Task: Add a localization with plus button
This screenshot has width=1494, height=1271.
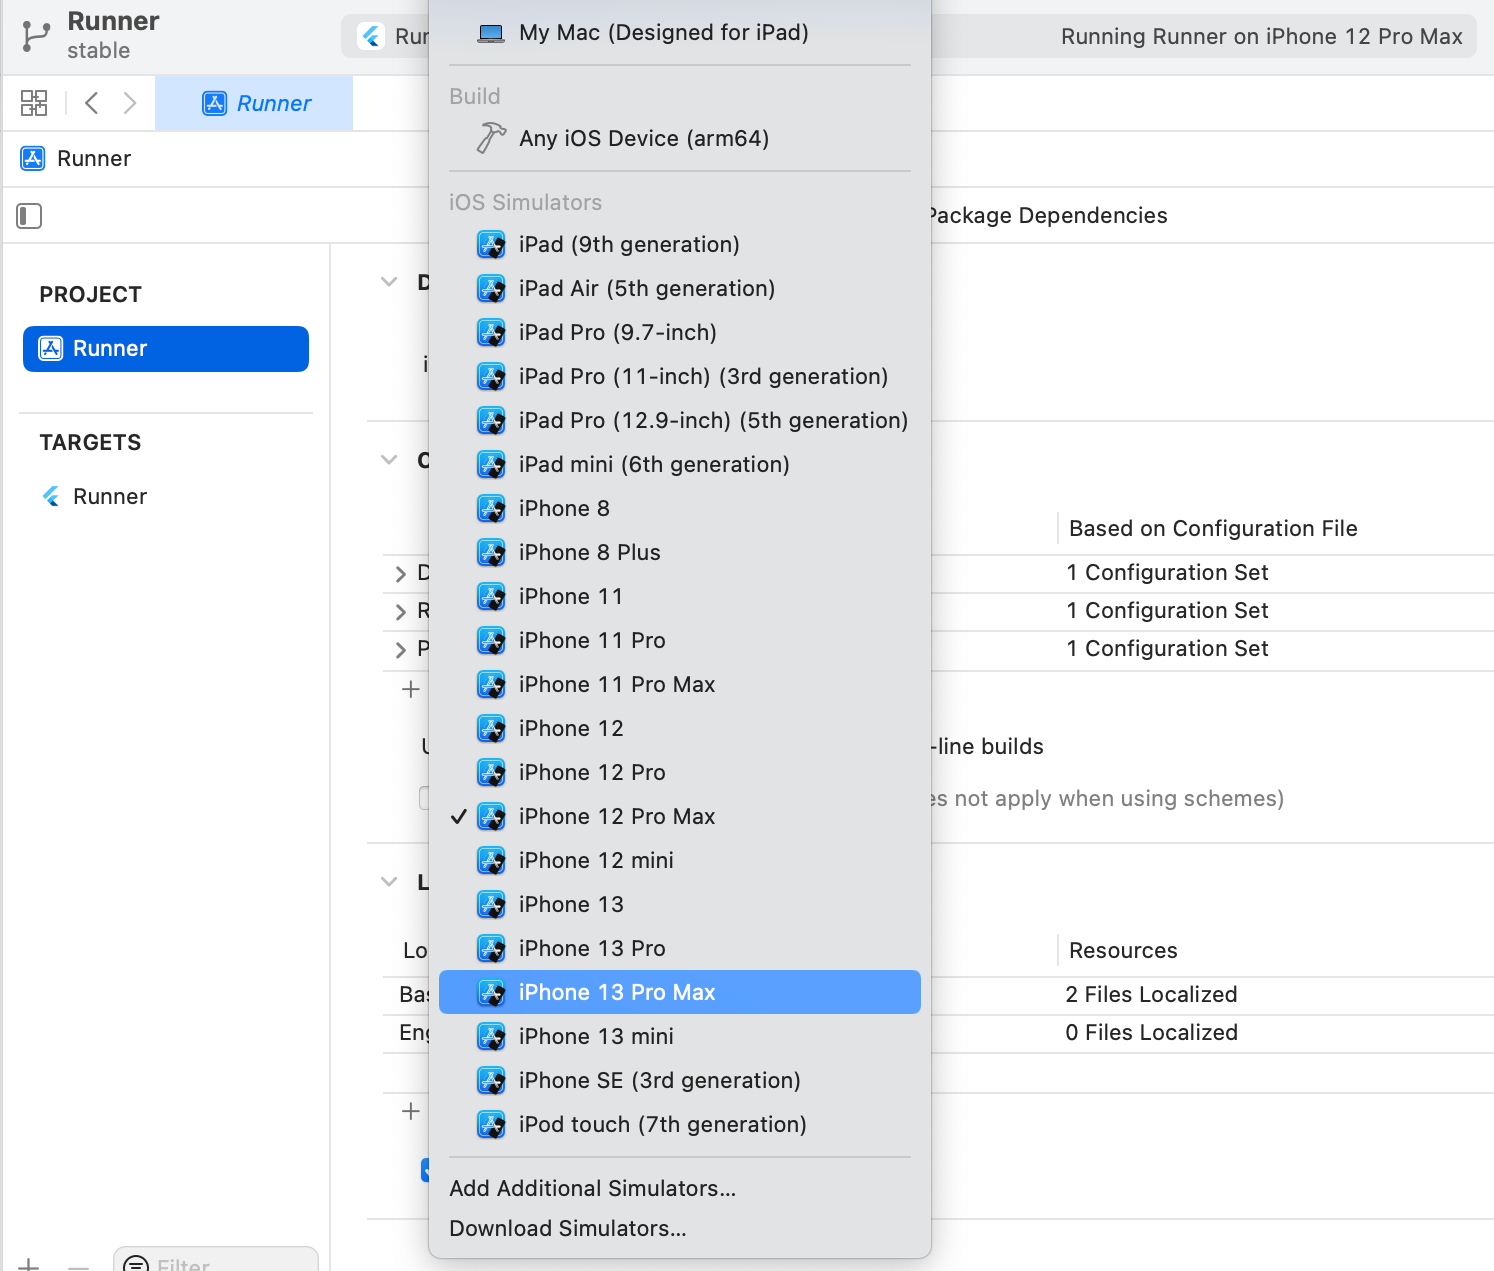Action: click(x=411, y=1111)
